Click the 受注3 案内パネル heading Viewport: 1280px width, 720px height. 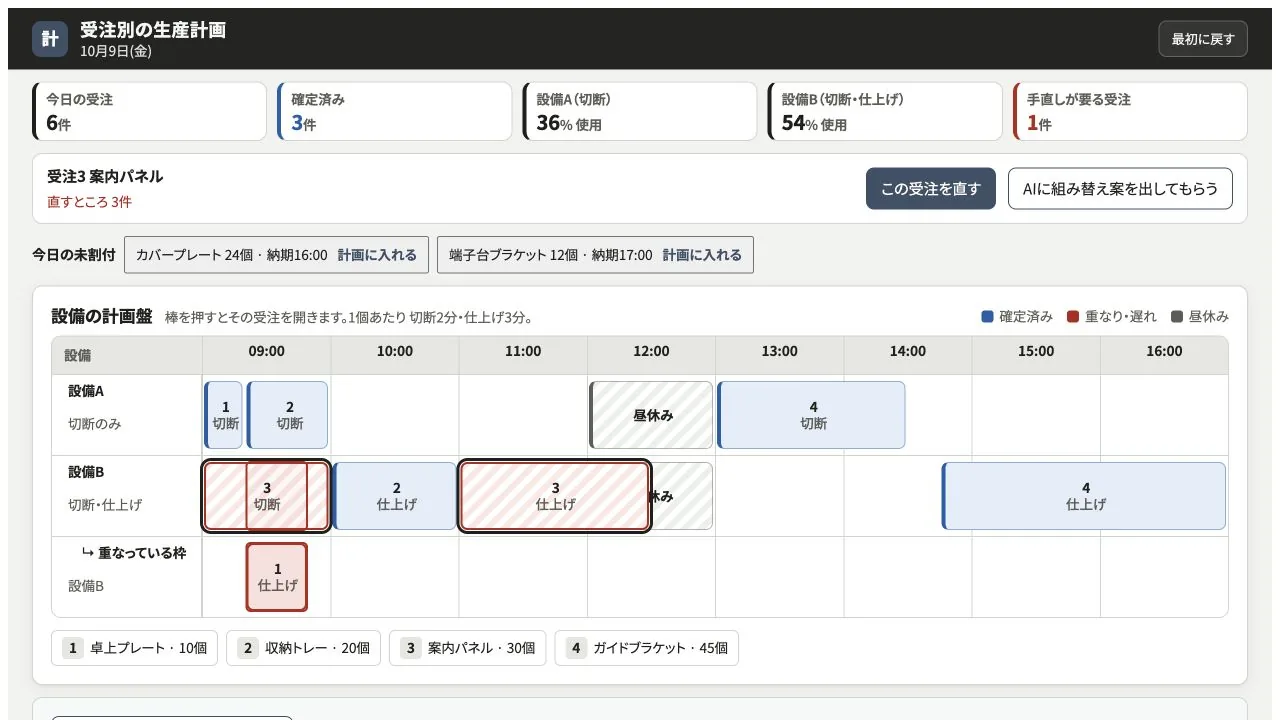(105, 176)
